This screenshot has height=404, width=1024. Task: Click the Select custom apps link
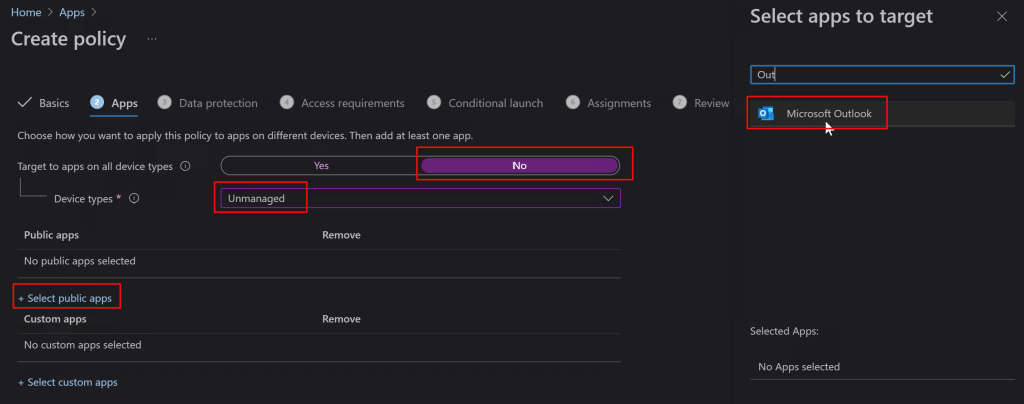click(68, 382)
